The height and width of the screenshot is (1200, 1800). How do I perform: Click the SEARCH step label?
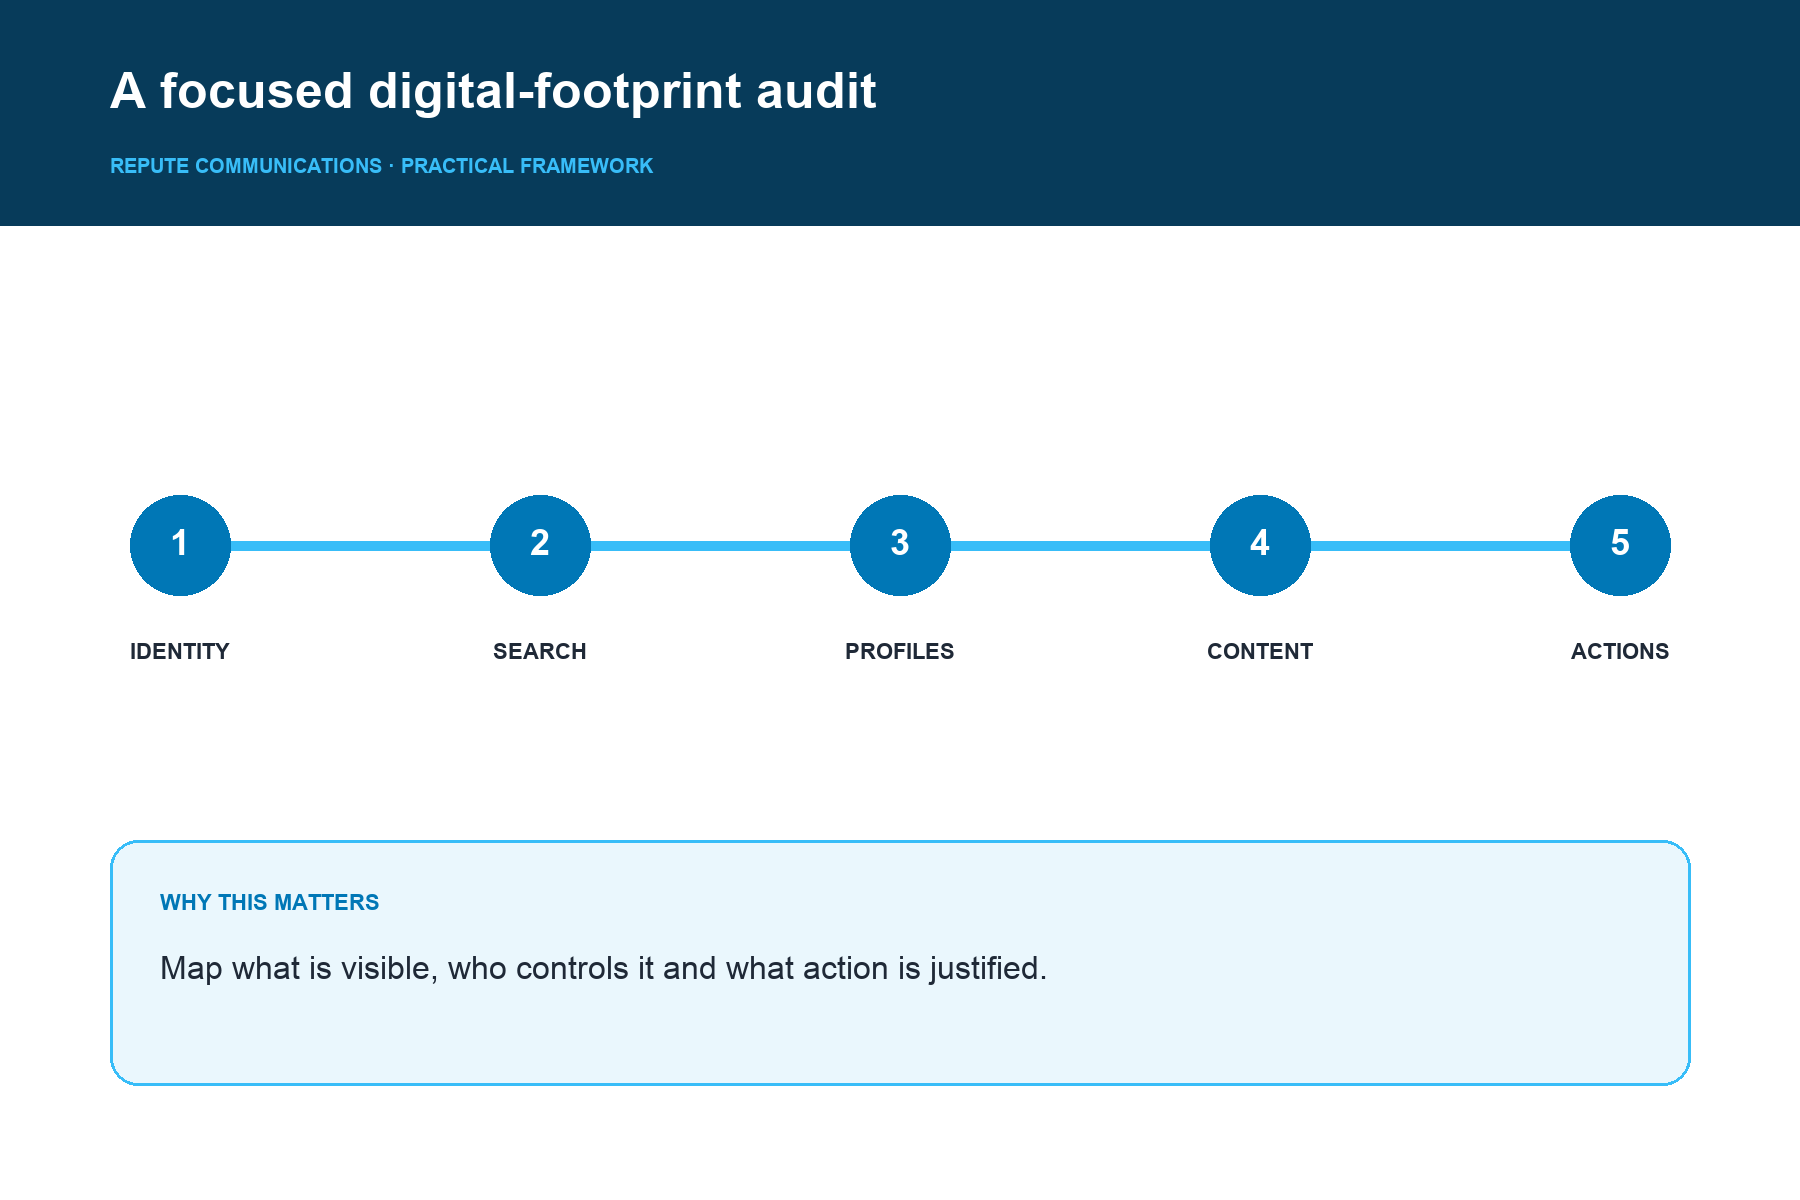click(x=540, y=651)
